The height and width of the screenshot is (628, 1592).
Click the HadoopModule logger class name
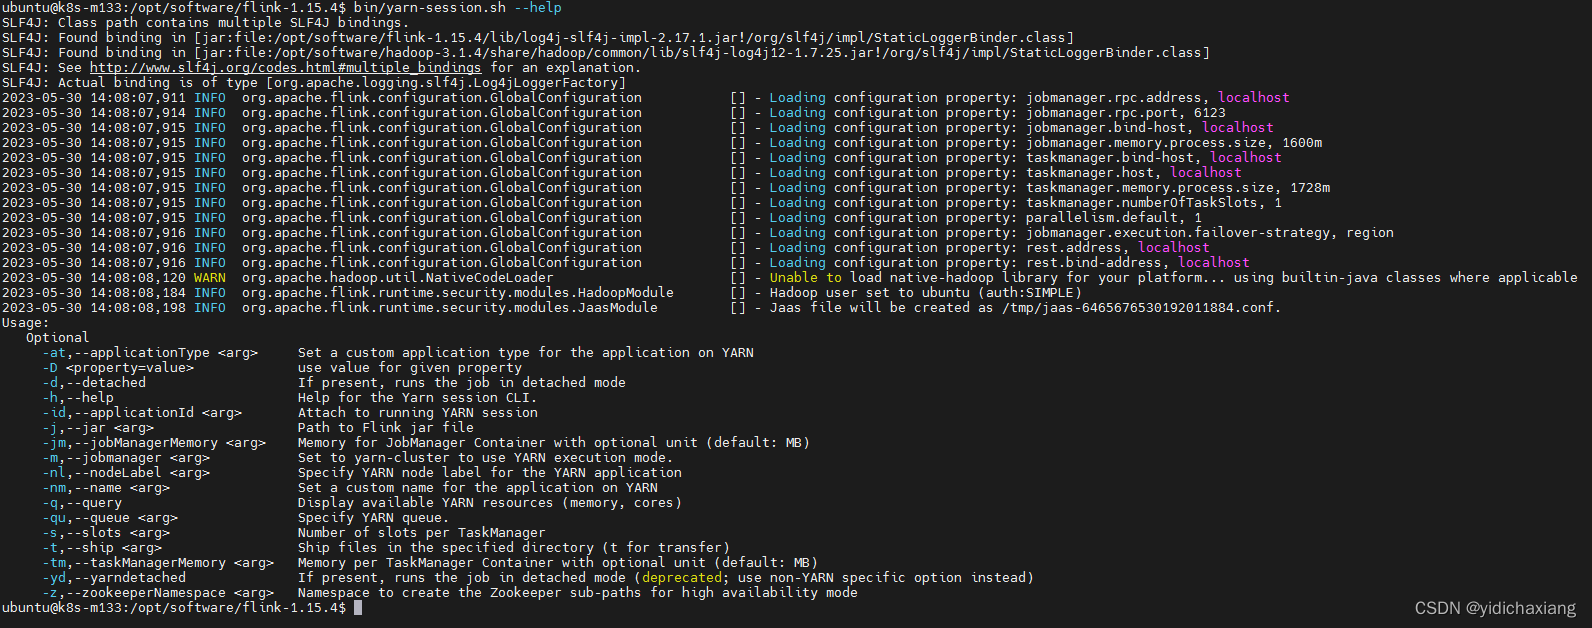coord(458,293)
